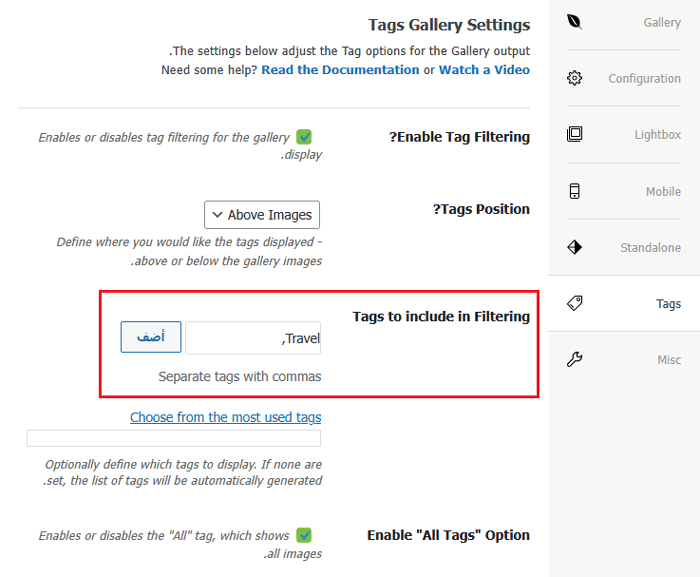700x577 pixels.
Task: Click the empty tags list box
Action: 173,438
